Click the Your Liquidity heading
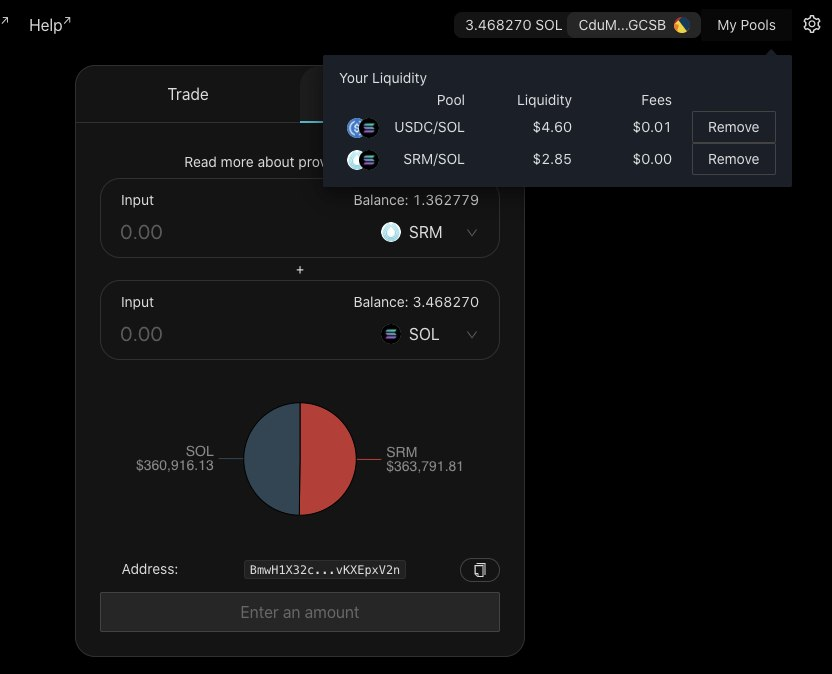 383,79
